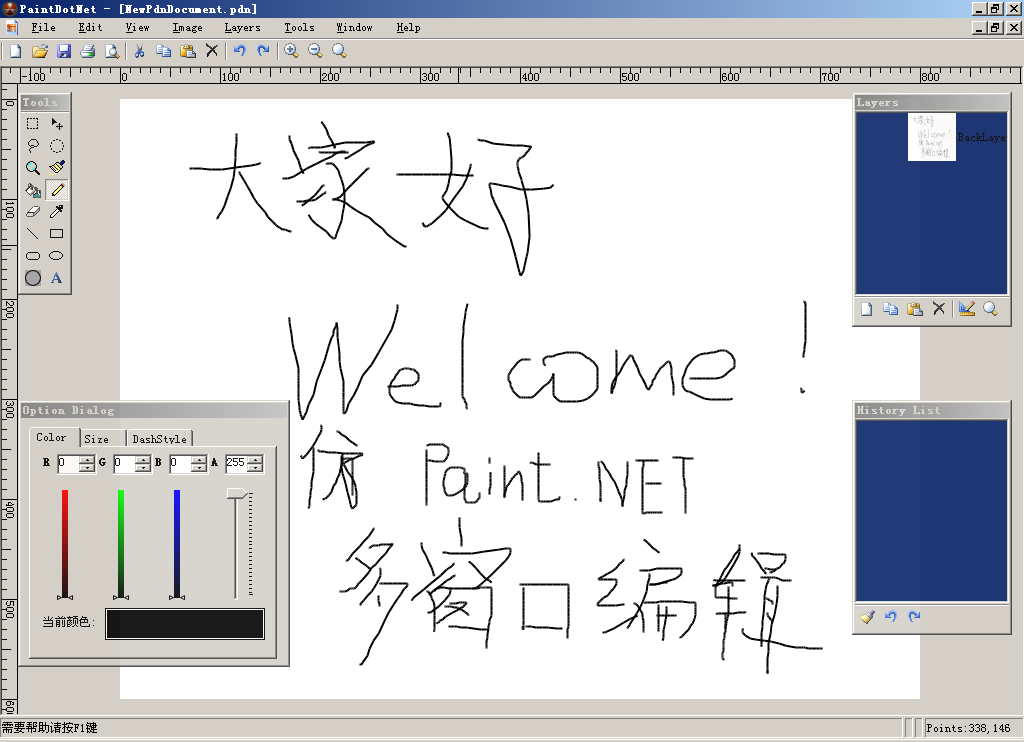This screenshot has width=1024, height=742.
Task: Click the red color channel slider
Action: coord(65,543)
